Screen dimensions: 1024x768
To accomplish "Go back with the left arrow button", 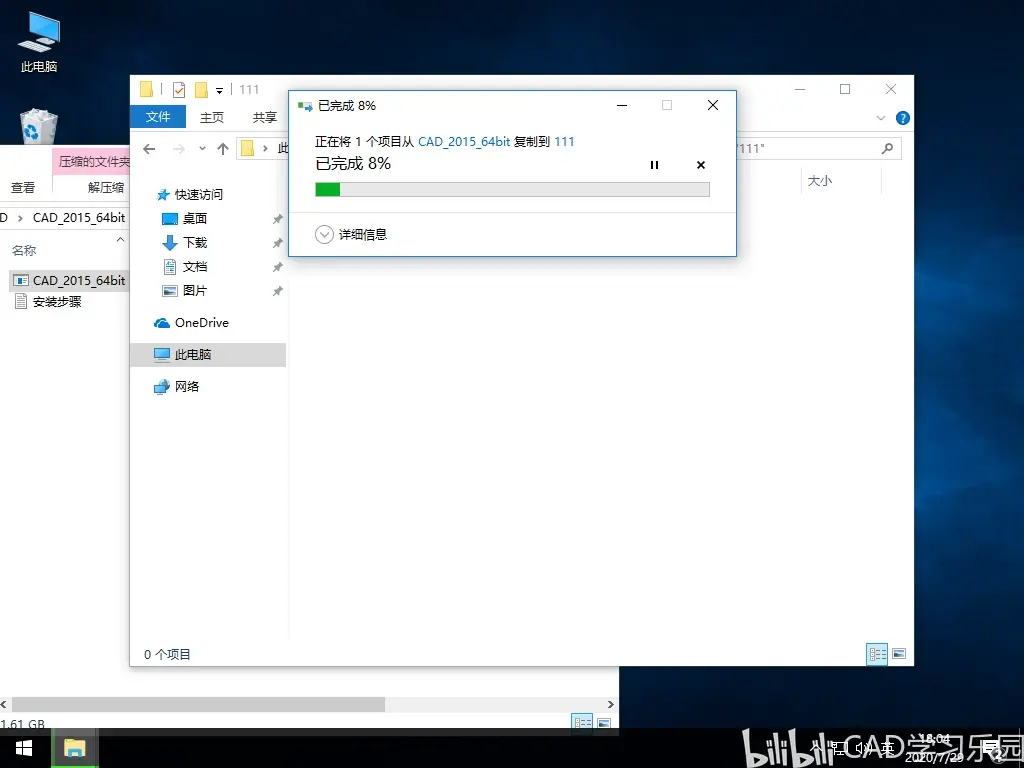I will [x=149, y=149].
